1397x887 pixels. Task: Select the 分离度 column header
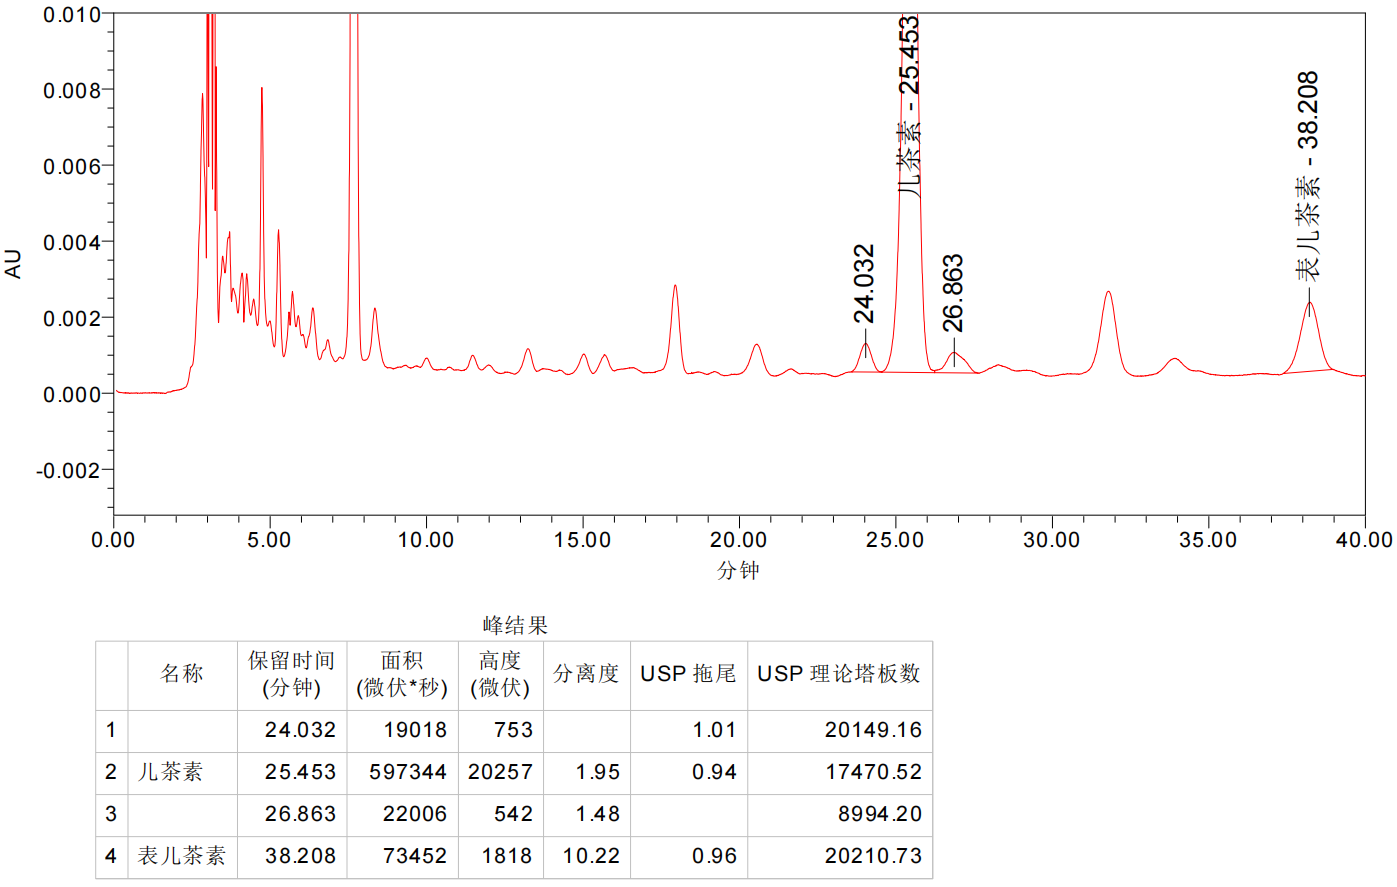click(x=586, y=675)
